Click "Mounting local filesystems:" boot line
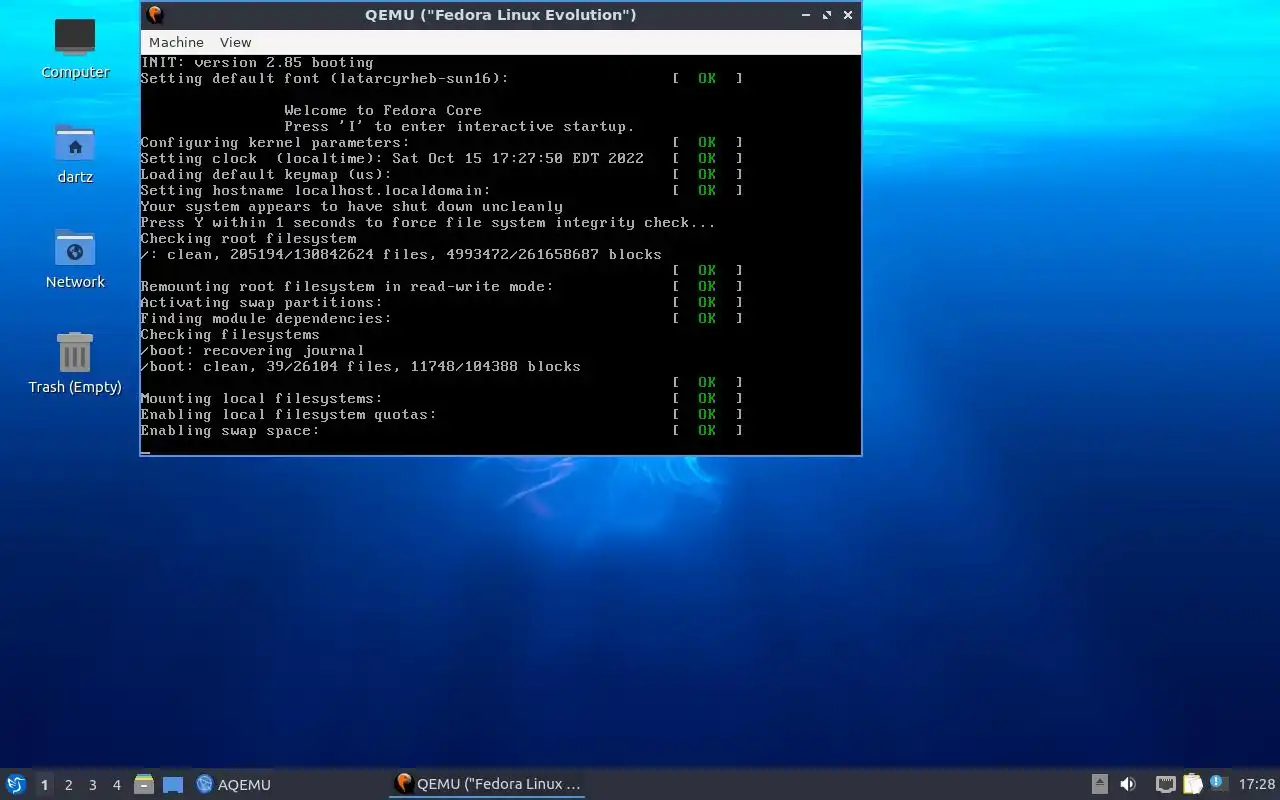1280x800 pixels. 262,398
